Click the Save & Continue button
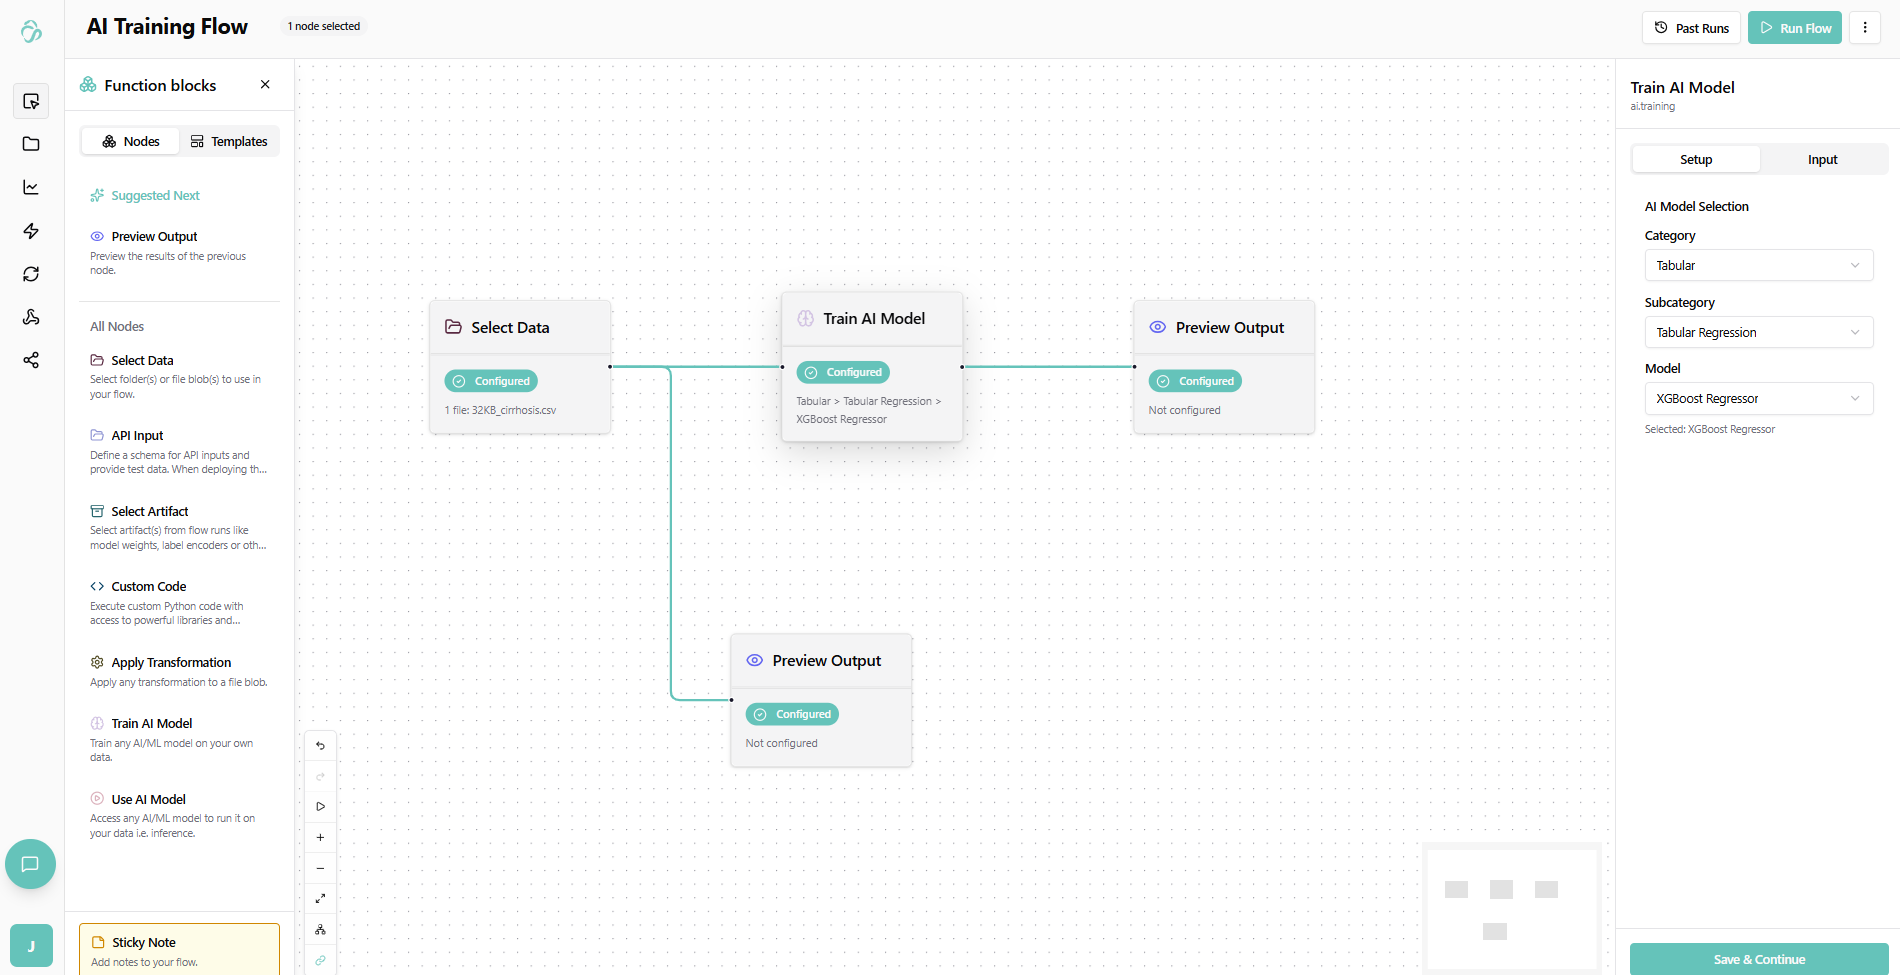 pyautogui.click(x=1759, y=959)
